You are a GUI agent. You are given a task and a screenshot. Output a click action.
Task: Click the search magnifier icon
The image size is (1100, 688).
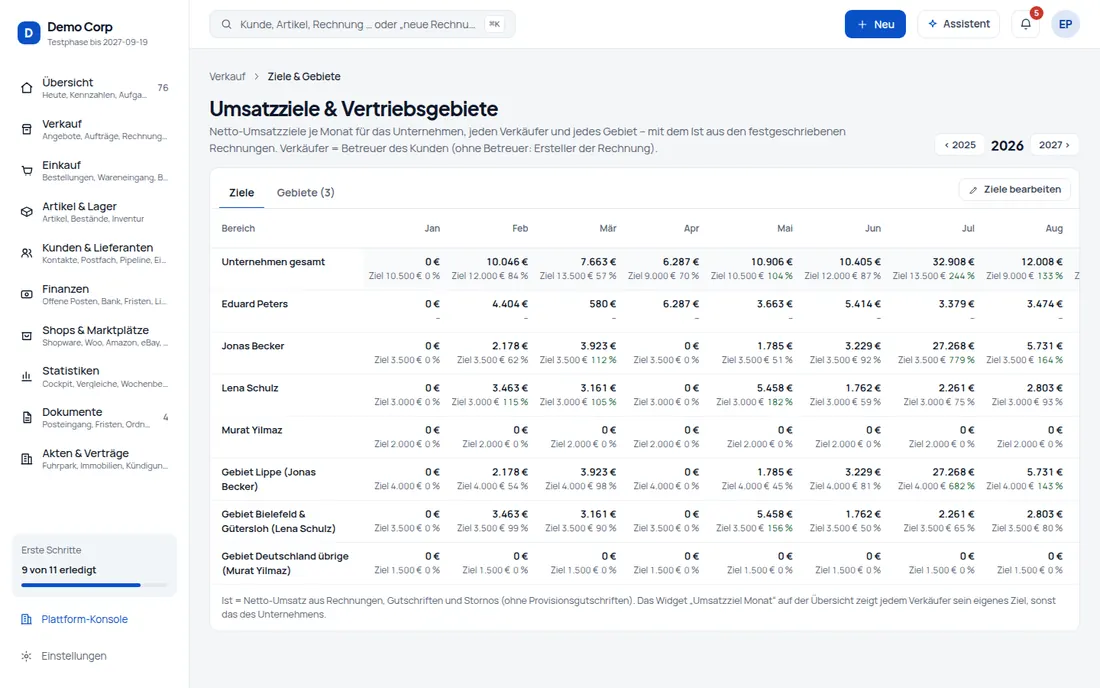[227, 25]
